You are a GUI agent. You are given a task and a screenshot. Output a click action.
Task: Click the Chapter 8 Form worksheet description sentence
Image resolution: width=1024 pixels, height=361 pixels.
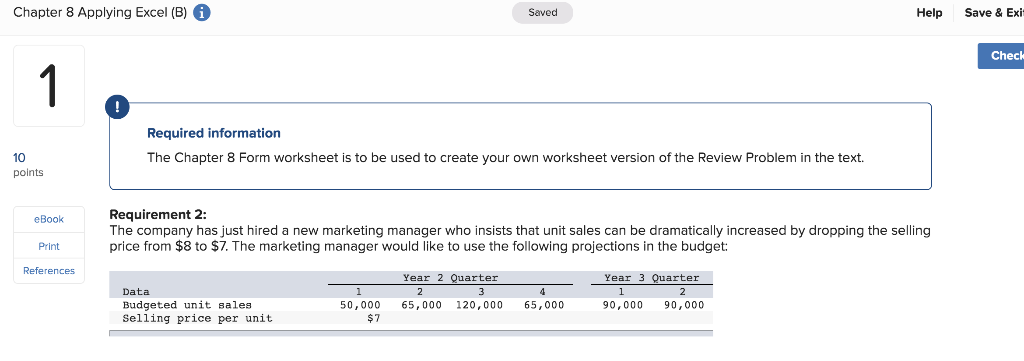(x=505, y=158)
